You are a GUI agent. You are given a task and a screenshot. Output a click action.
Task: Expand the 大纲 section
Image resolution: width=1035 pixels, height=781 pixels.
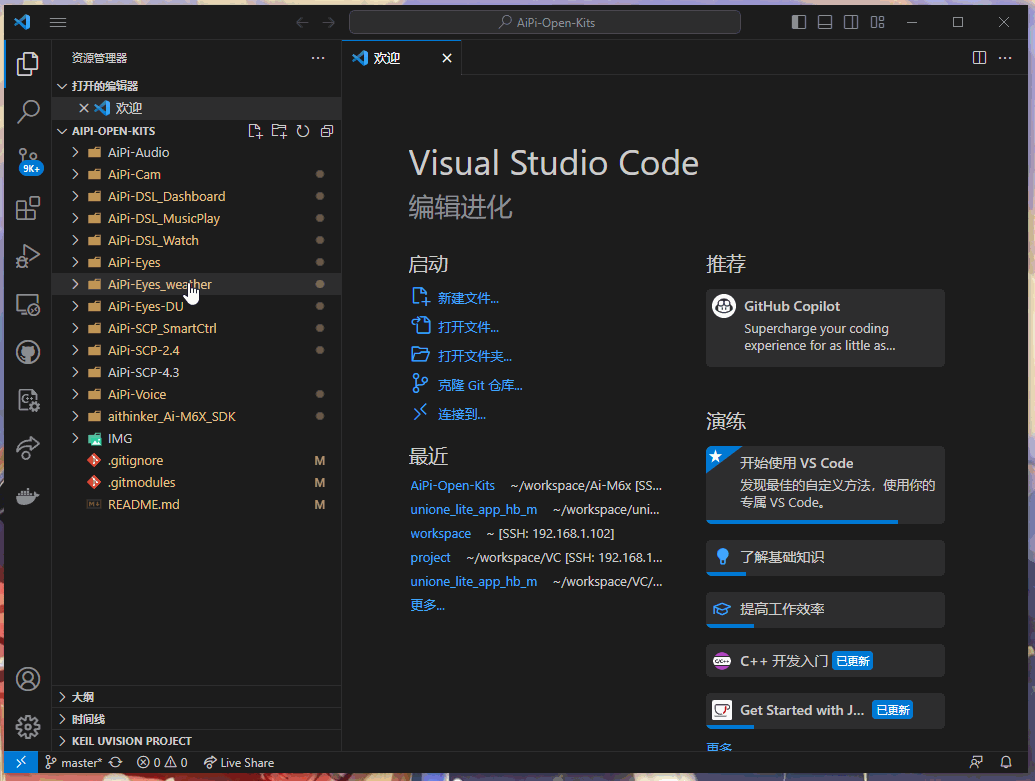tap(196, 697)
